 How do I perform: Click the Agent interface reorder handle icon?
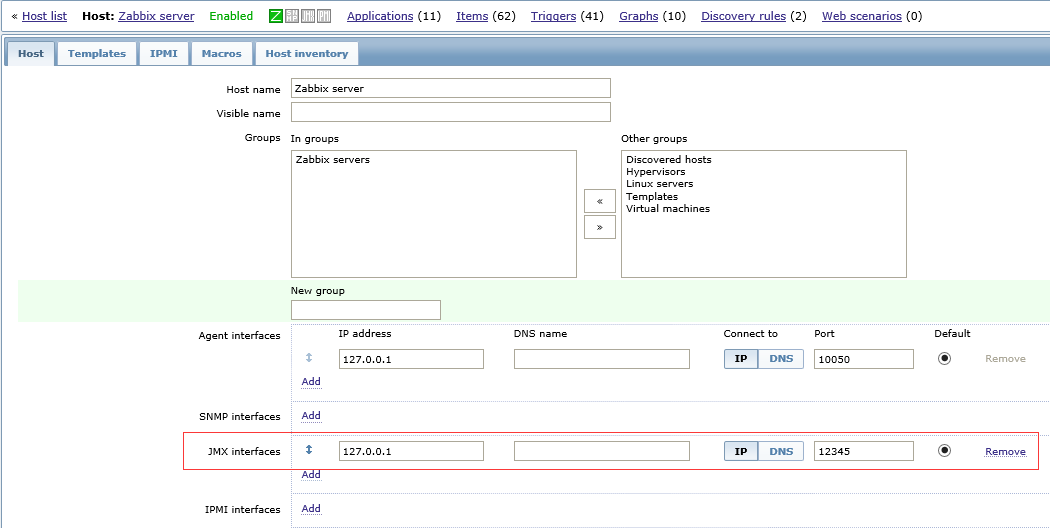coord(309,358)
